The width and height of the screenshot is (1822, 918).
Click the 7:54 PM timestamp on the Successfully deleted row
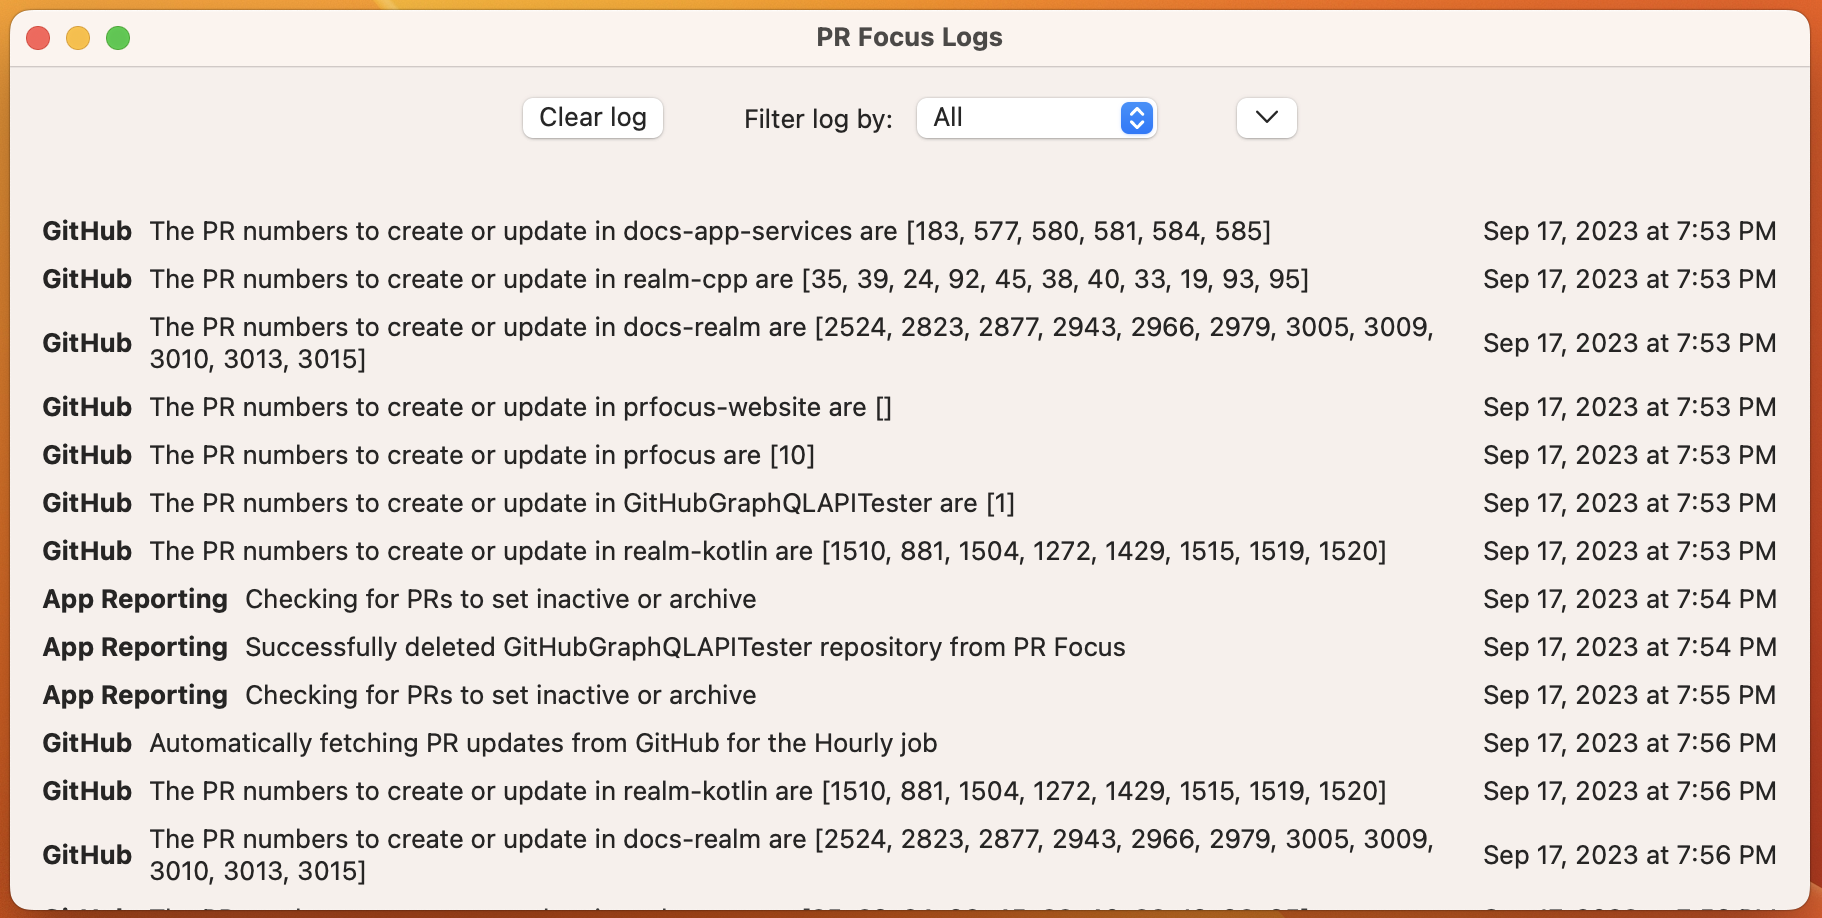(x=1629, y=647)
